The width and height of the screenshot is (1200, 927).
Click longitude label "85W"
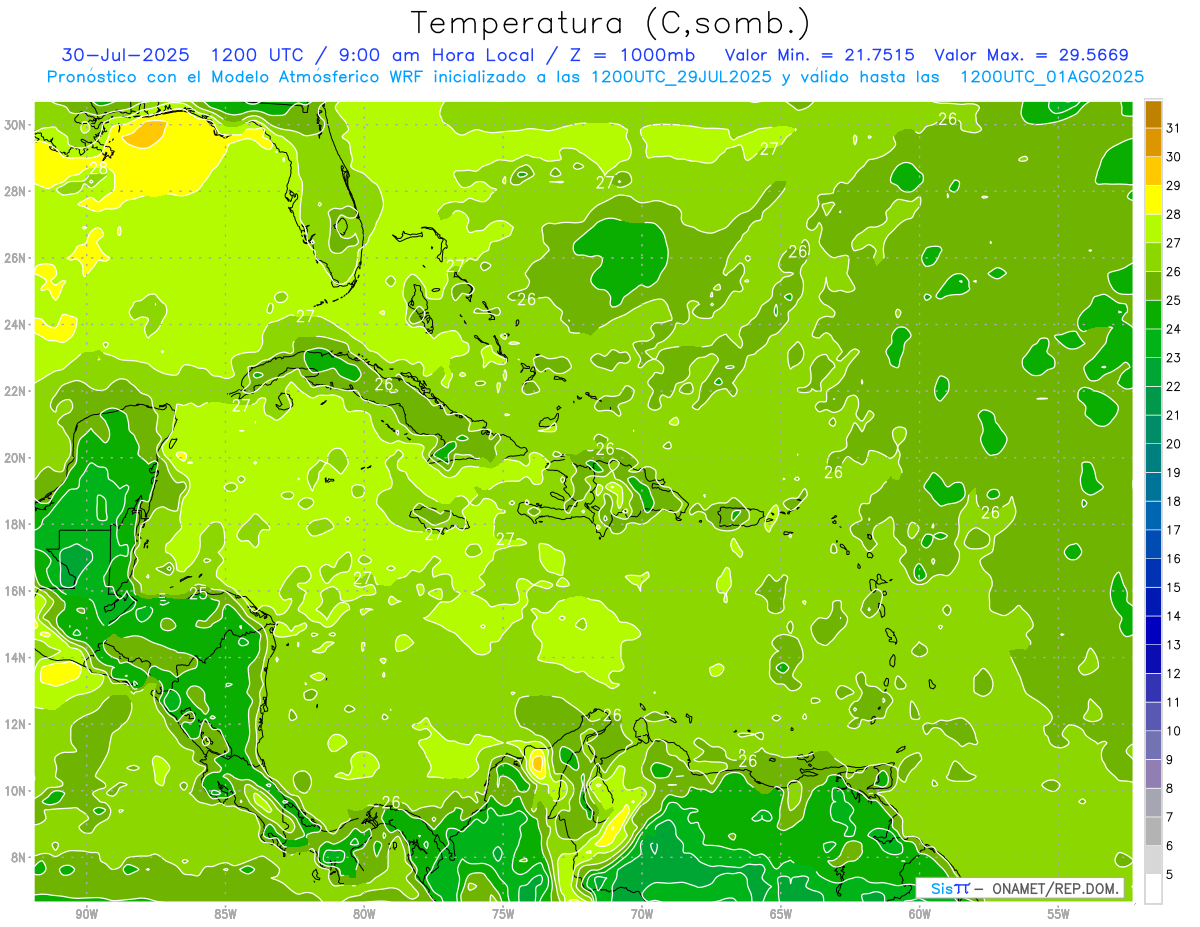tap(225, 914)
